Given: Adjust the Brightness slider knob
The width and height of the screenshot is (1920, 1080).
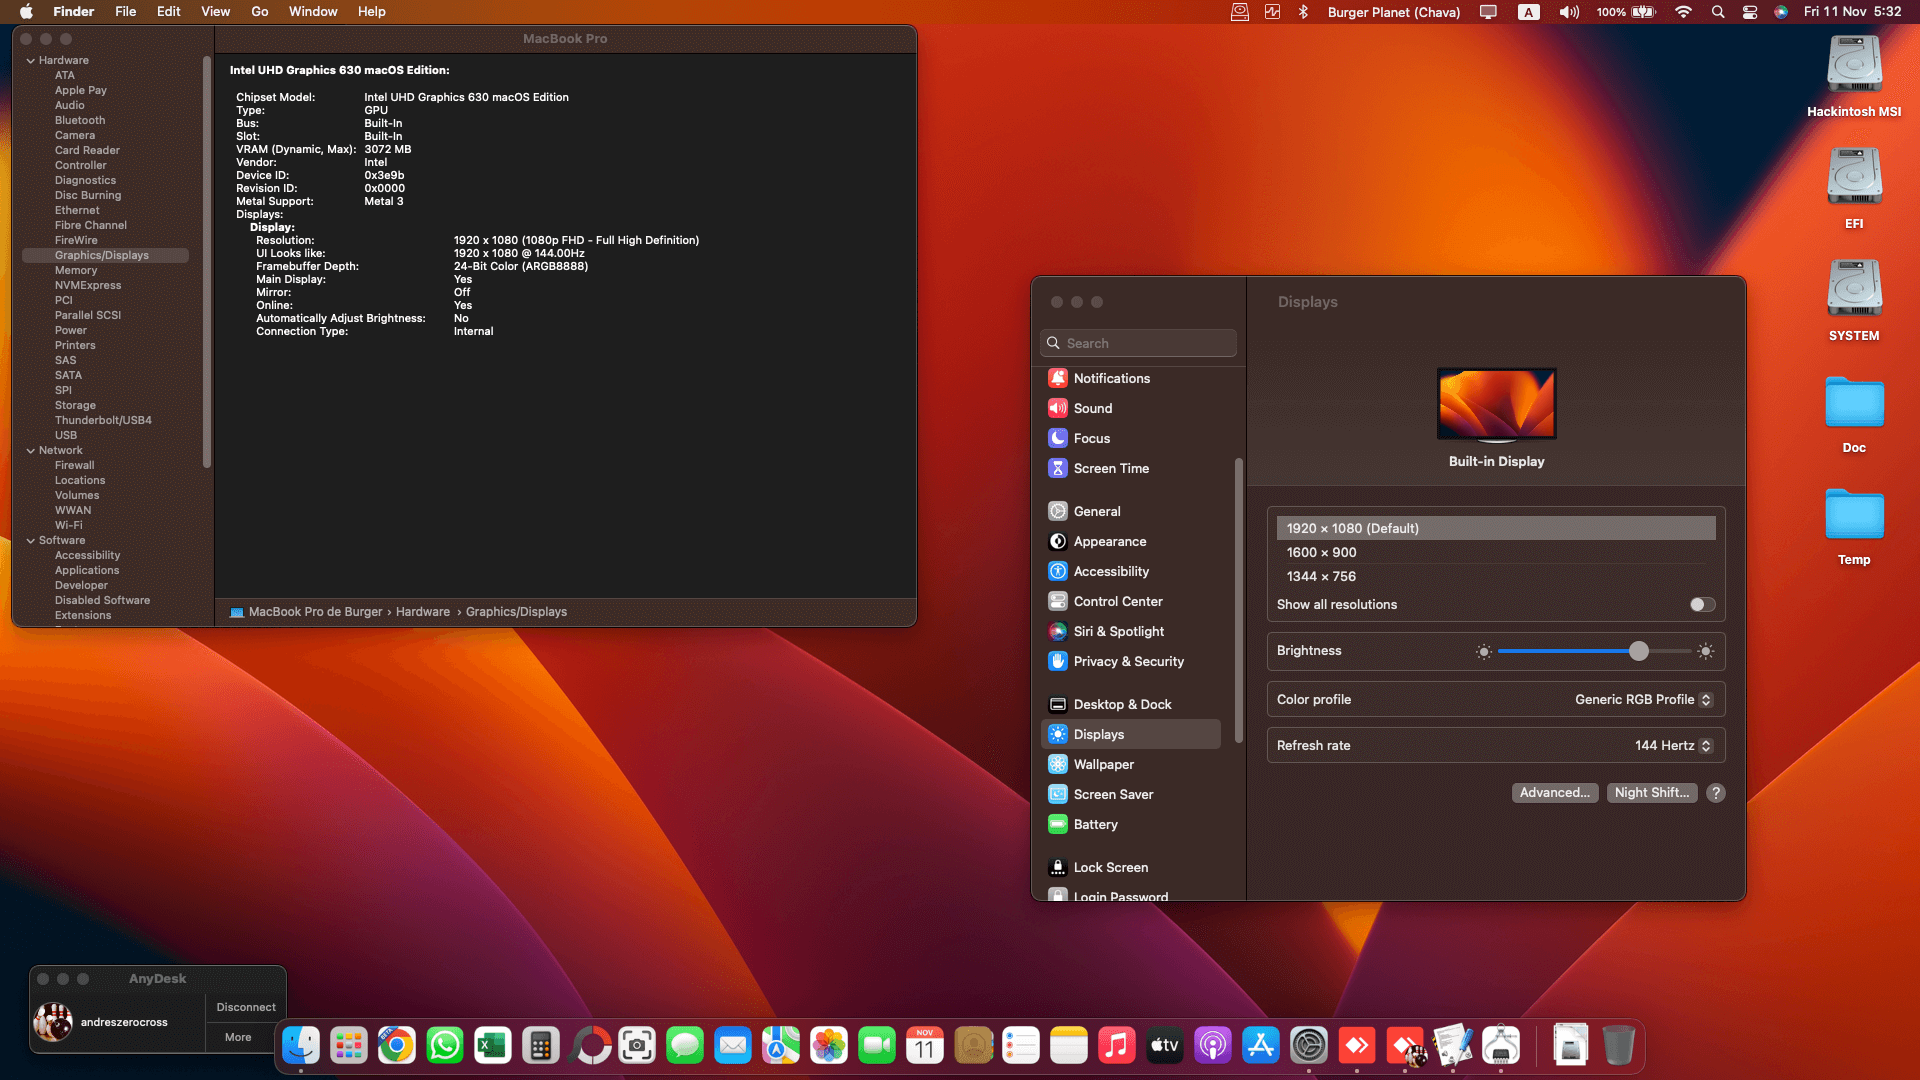Looking at the screenshot, I should pyautogui.click(x=1638, y=651).
